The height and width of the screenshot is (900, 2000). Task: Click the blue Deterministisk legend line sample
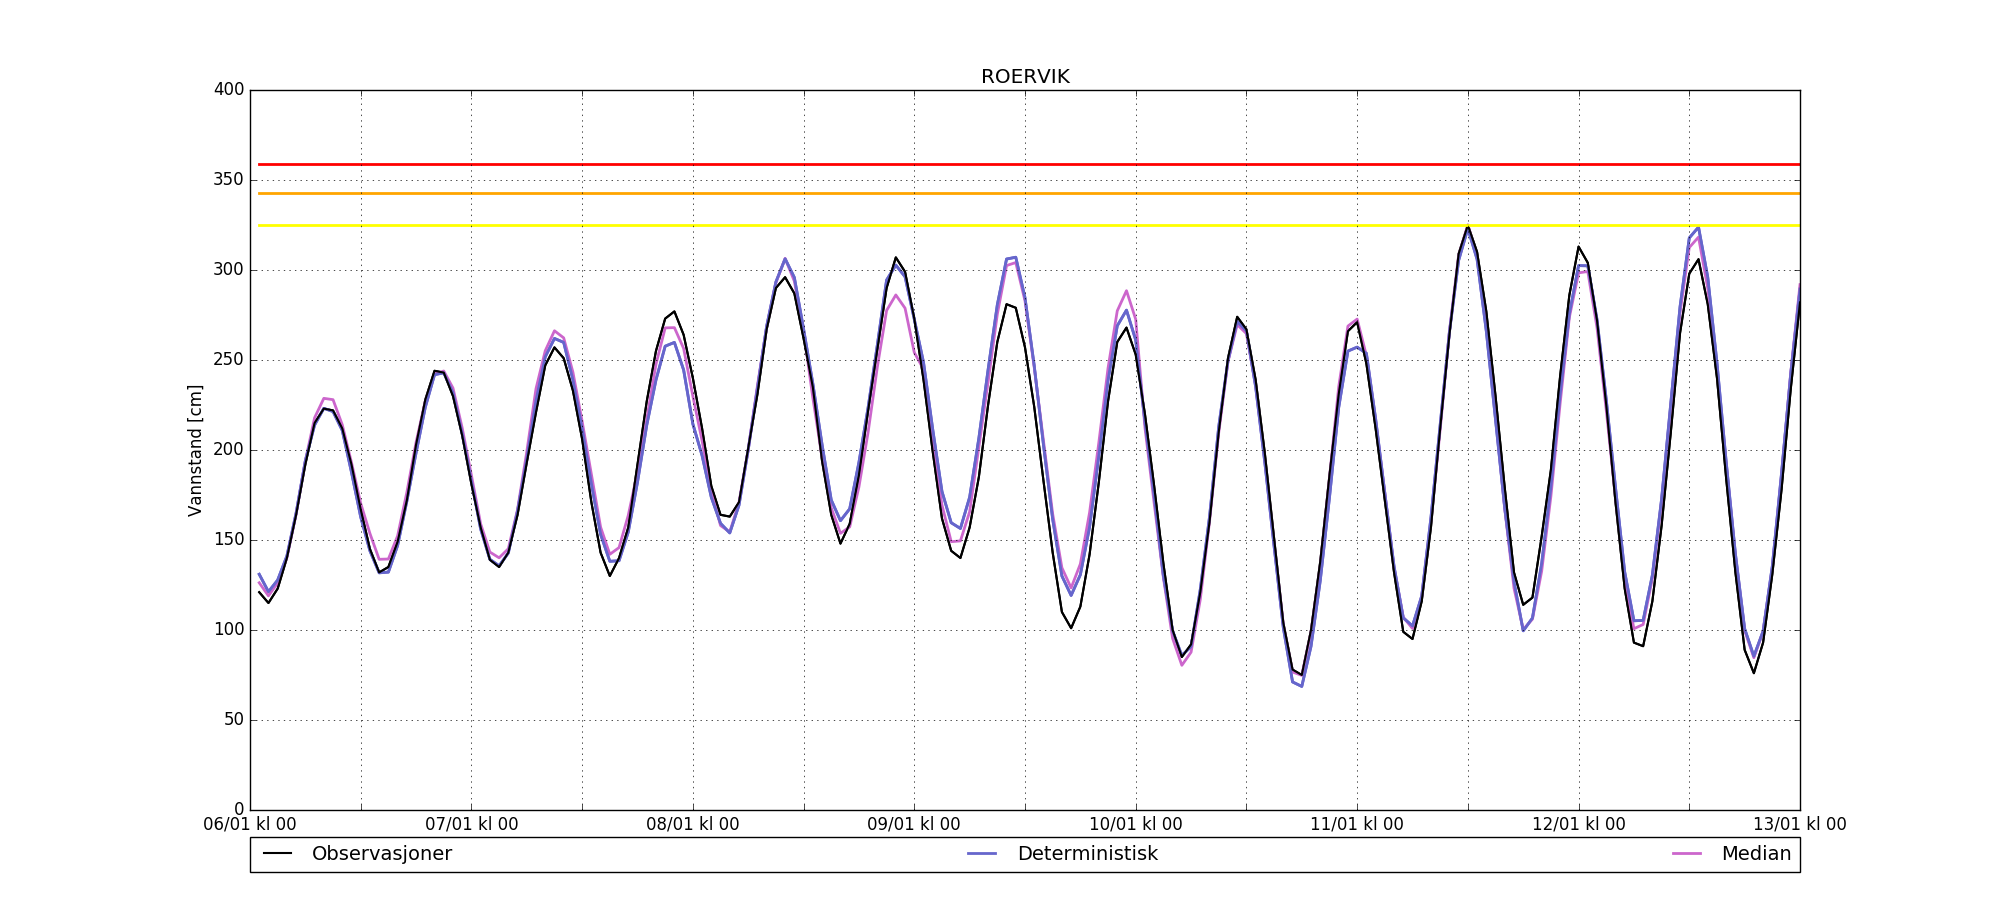click(x=983, y=854)
